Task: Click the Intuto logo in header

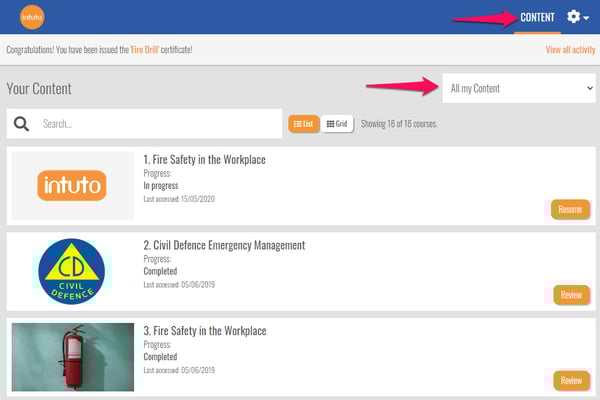Action: (32, 17)
